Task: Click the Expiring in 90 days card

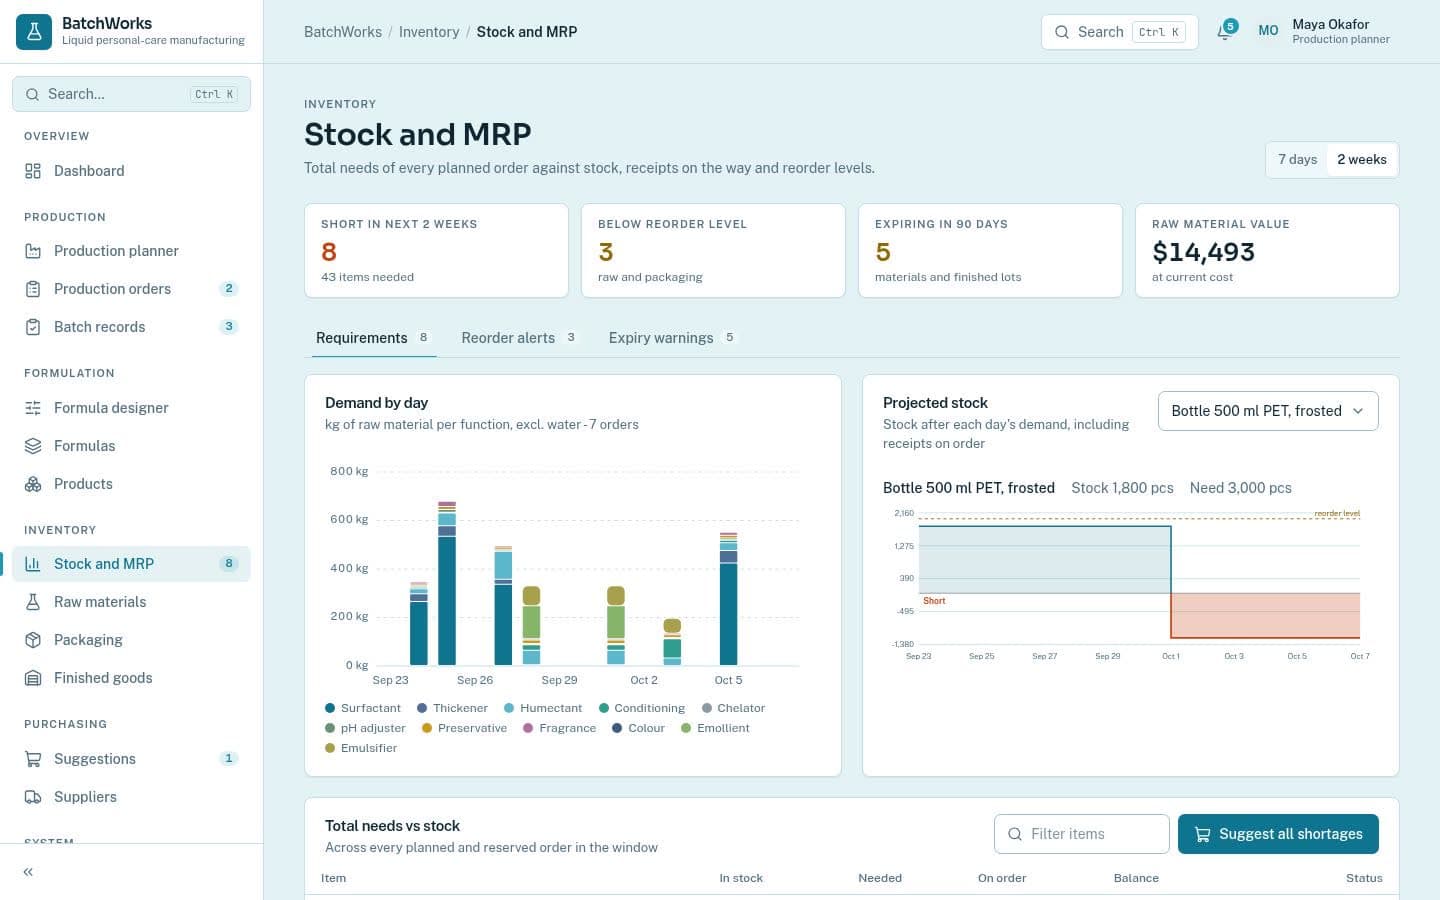Action: 990,251
